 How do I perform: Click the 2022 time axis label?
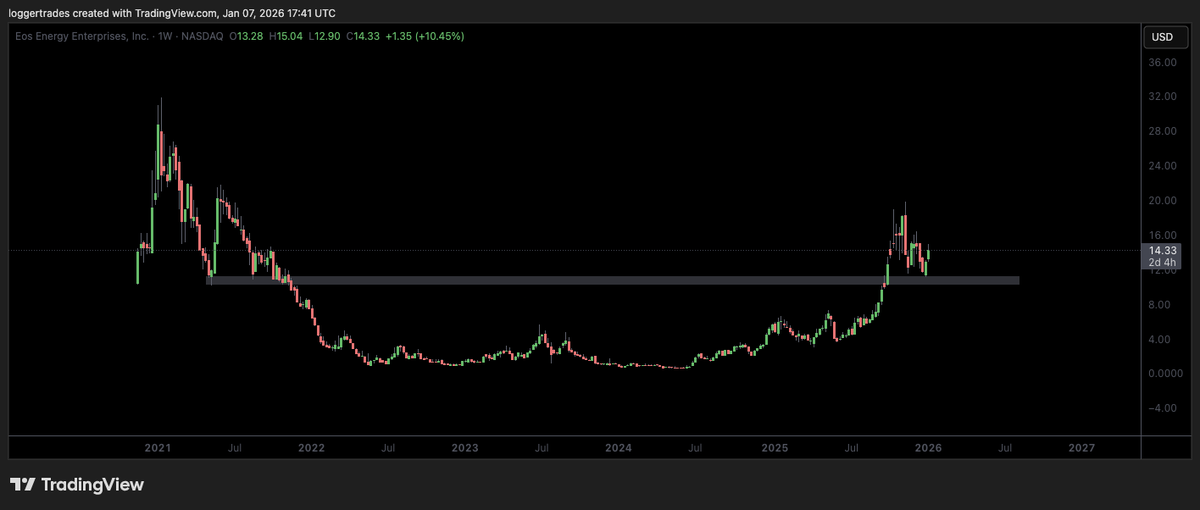coord(311,447)
